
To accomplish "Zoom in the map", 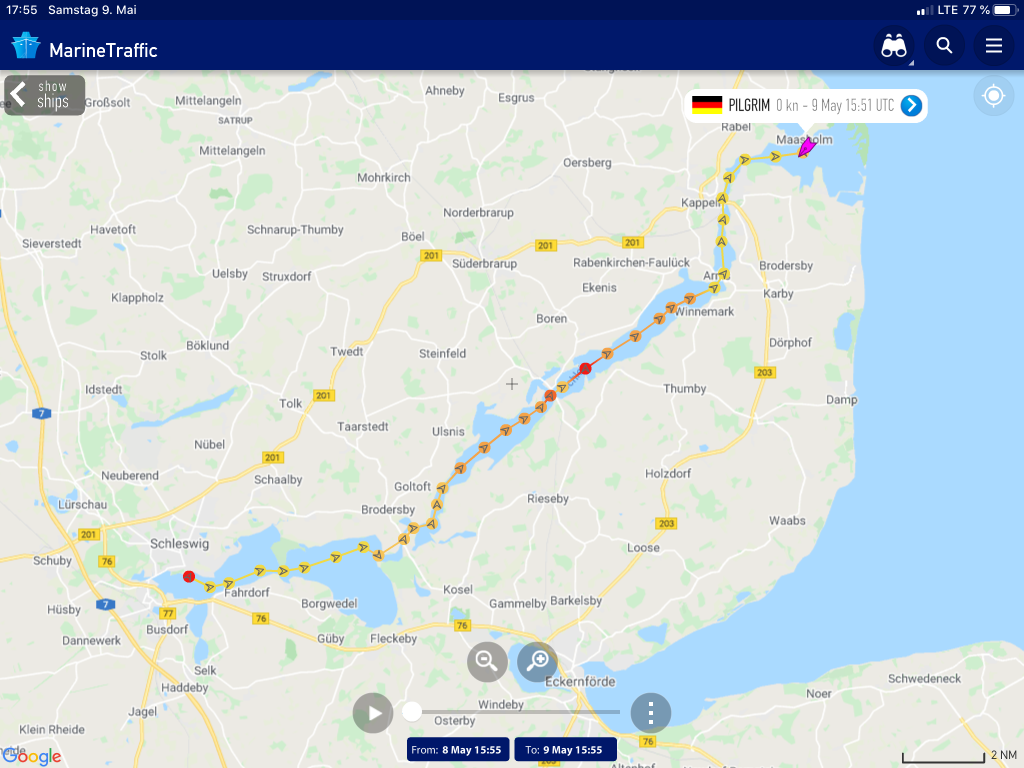I will [x=537, y=662].
